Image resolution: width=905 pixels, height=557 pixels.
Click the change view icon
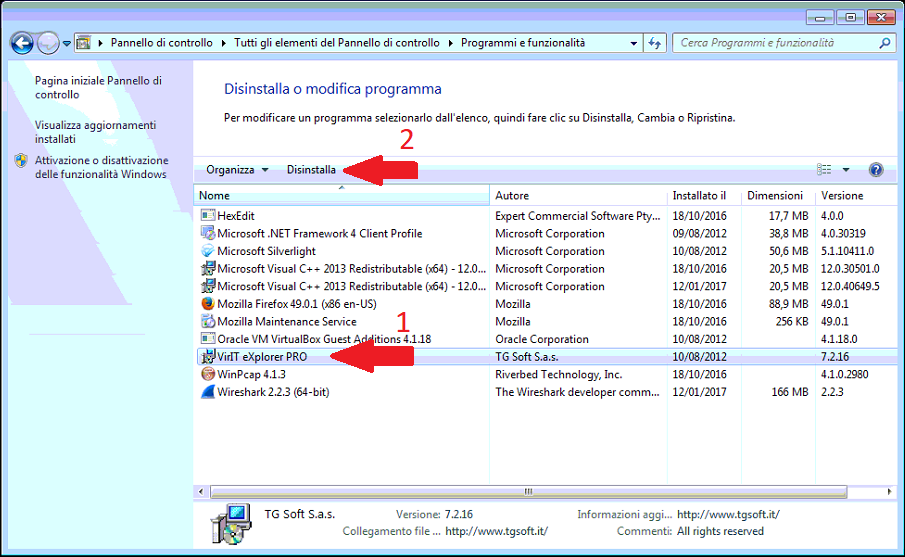coord(824,170)
